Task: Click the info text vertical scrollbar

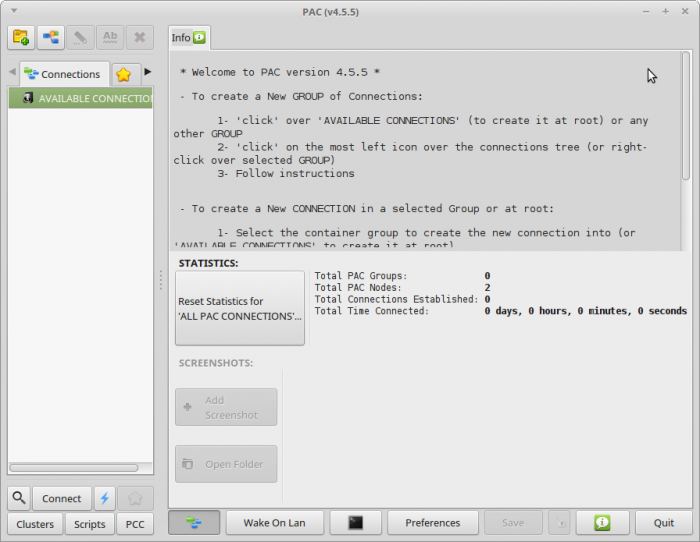Action: [686, 116]
